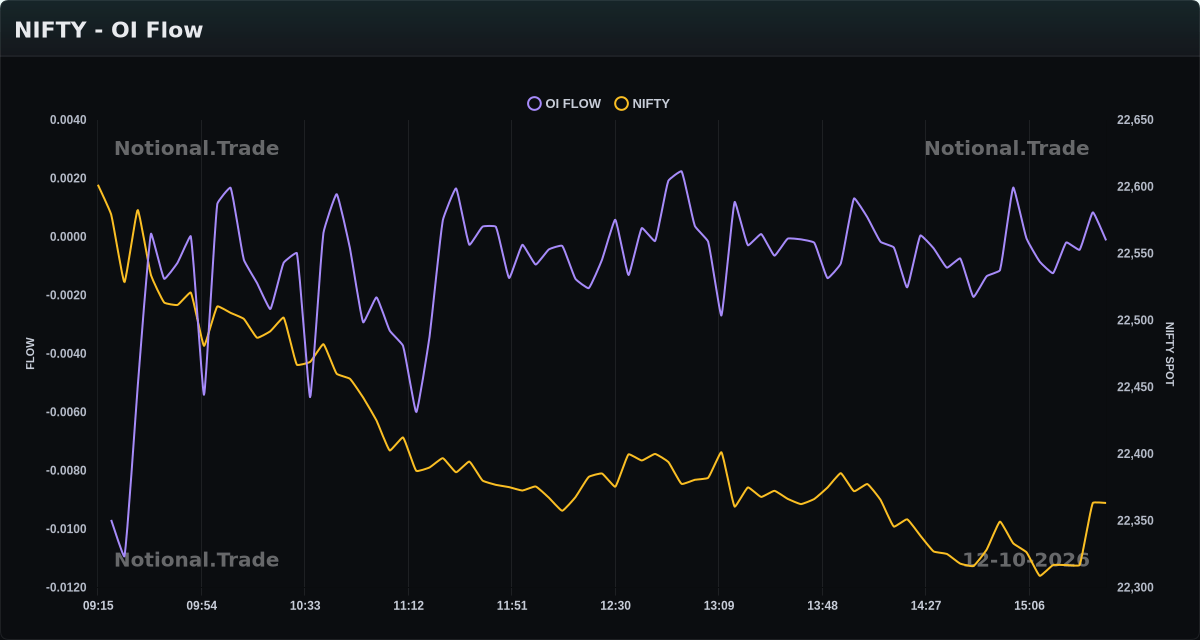The height and width of the screenshot is (640, 1200).
Task: Click the 22,500 spot axis value
Action: pyautogui.click(x=1135, y=321)
